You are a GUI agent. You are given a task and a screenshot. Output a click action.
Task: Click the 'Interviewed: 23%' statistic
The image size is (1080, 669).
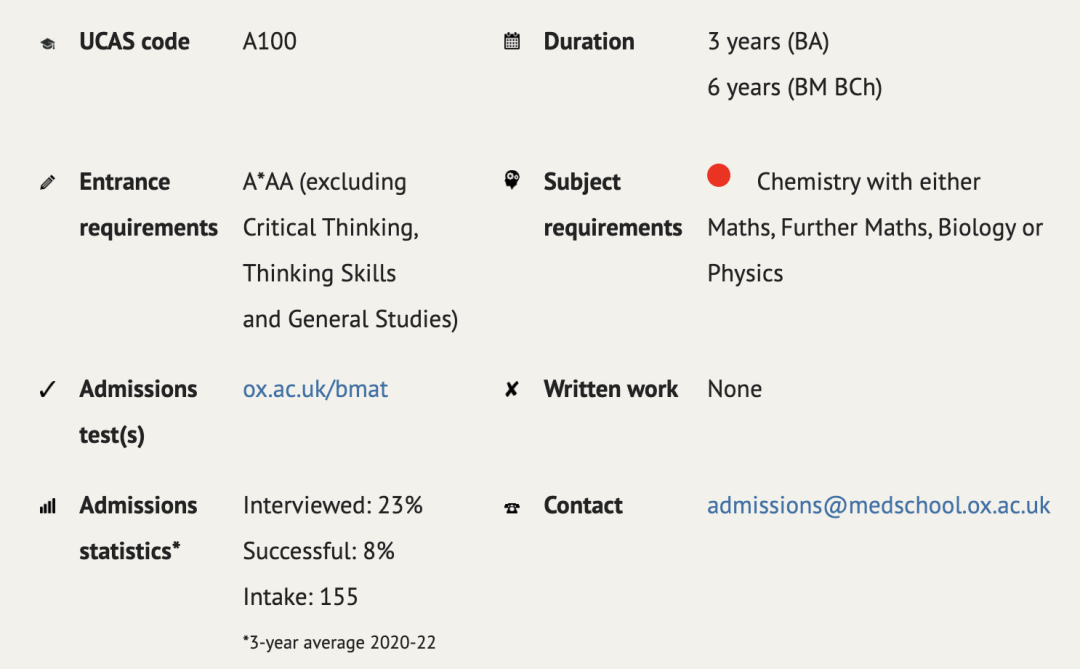333,506
